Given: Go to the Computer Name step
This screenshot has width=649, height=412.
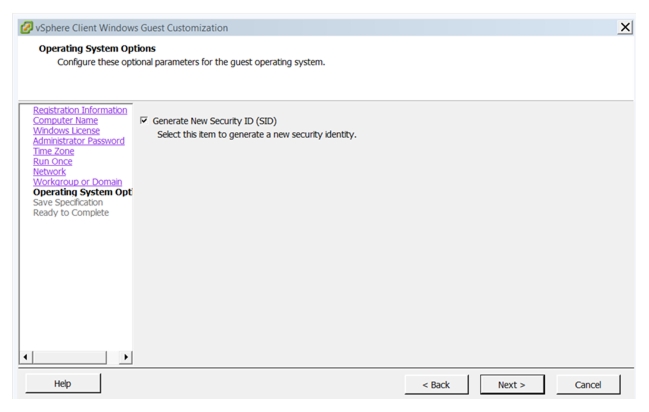Looking at the screenshot, I should [x=65, y=120].
